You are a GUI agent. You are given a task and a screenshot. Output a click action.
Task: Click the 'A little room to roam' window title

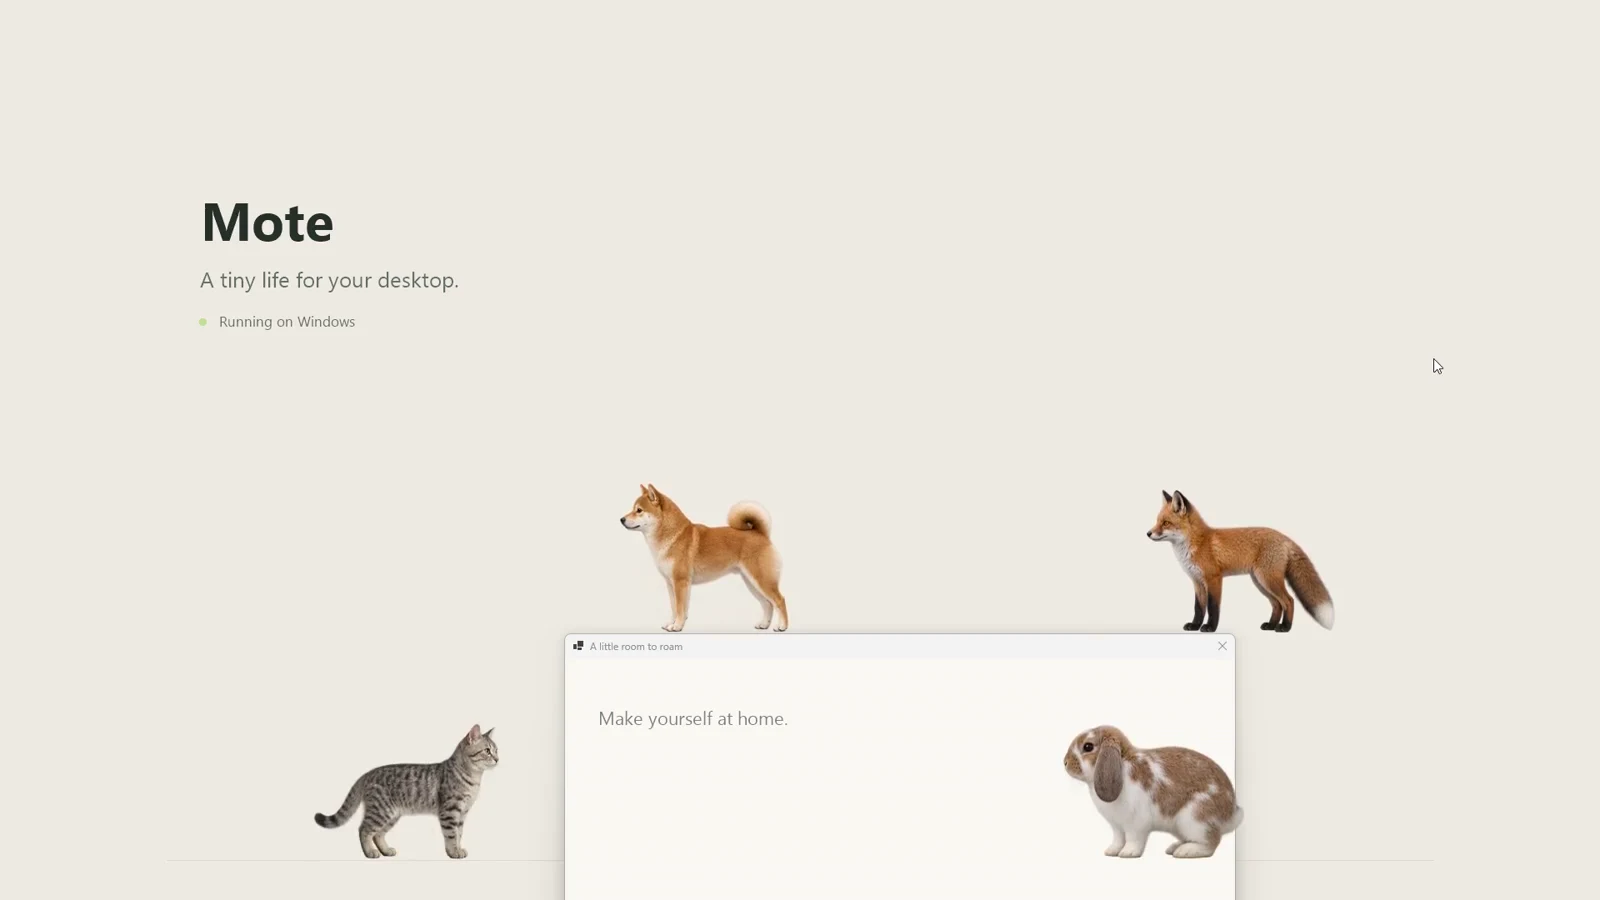click(636, 647)
